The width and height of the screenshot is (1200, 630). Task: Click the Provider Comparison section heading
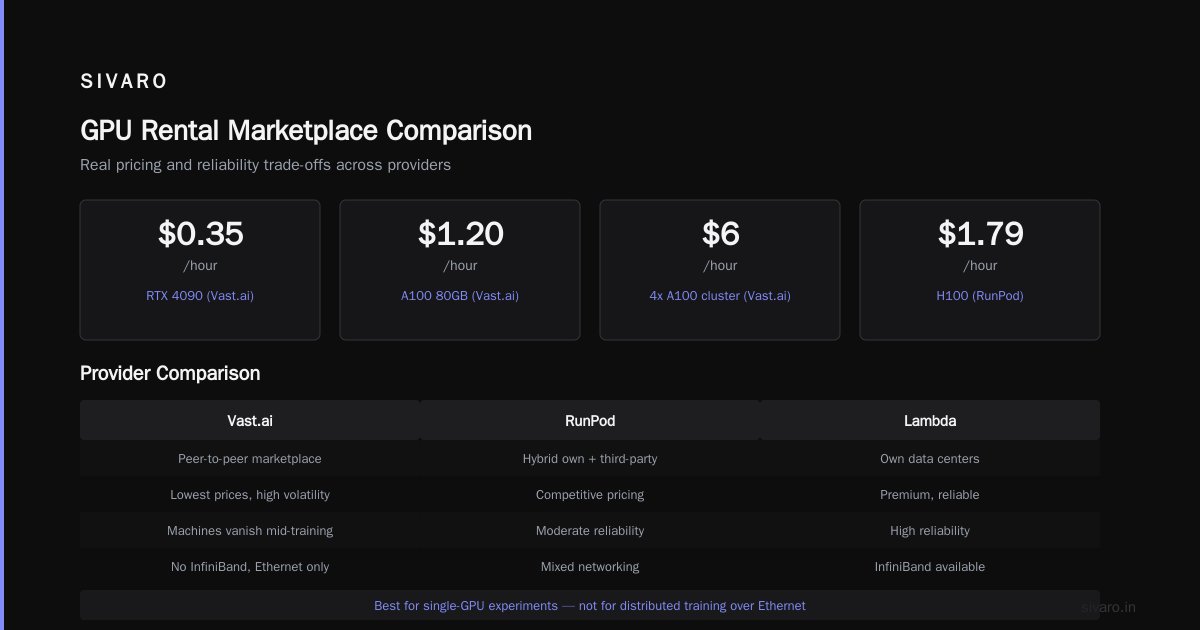pyautogui.click(x=170, y=373)
